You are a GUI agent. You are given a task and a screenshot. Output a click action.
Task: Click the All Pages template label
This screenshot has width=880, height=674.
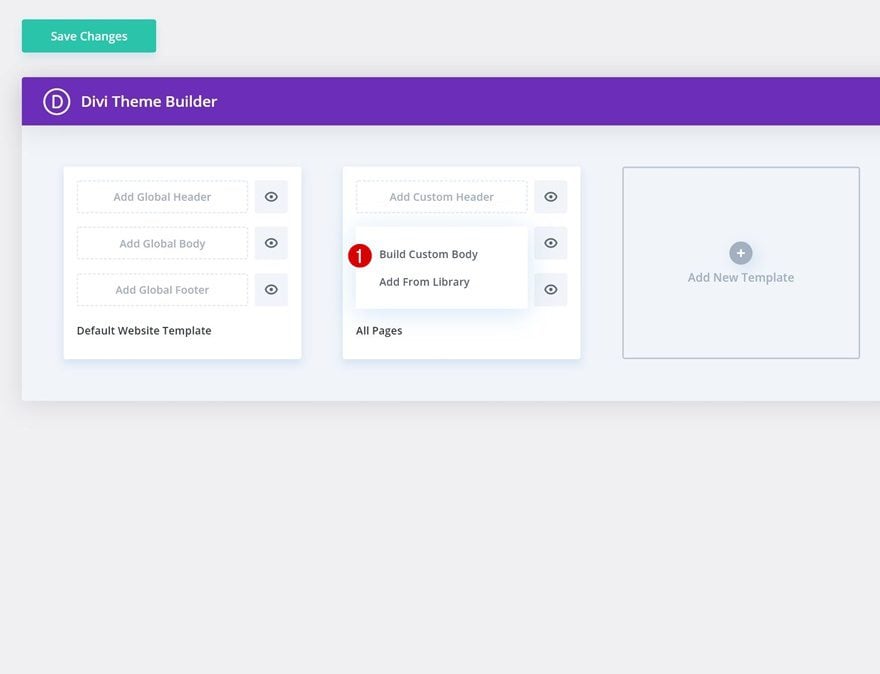point(379,331)
